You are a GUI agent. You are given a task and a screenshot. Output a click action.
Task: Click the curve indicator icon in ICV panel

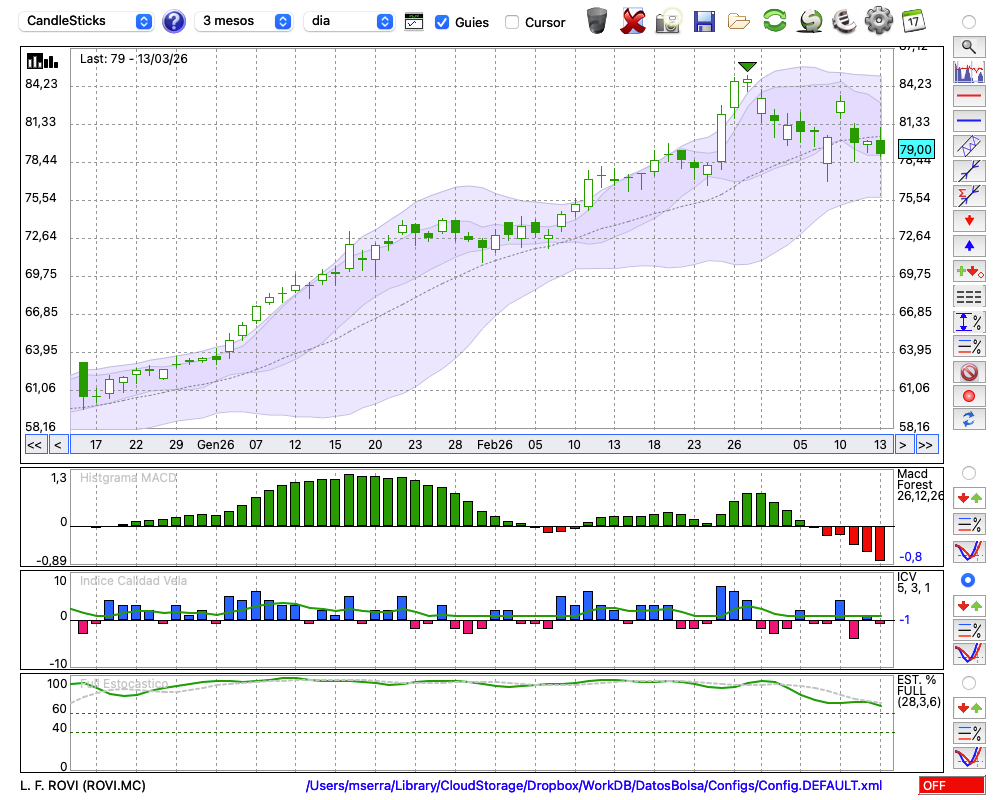click(x=969, y=654)
